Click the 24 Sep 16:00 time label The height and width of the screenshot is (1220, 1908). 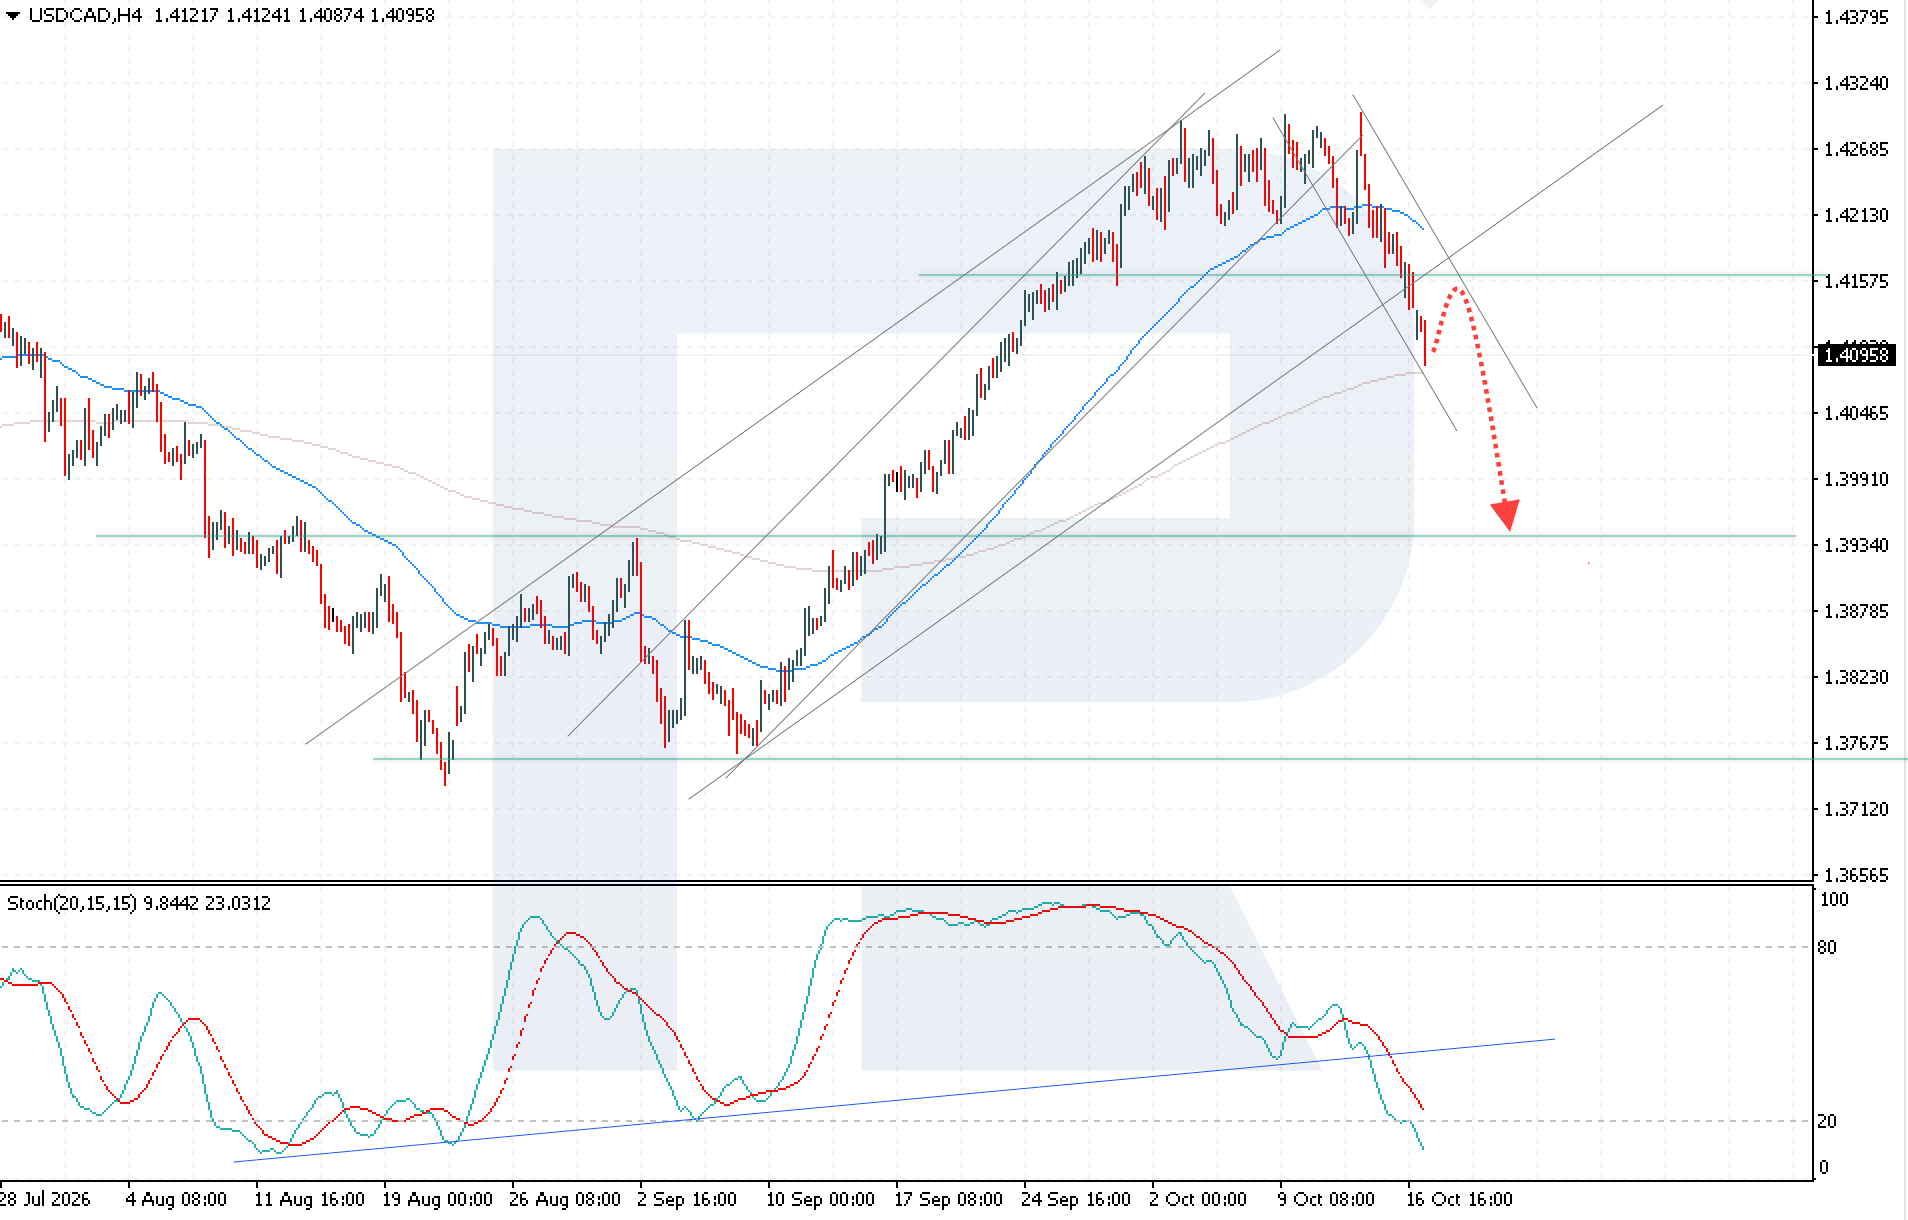(1076, 1199)
